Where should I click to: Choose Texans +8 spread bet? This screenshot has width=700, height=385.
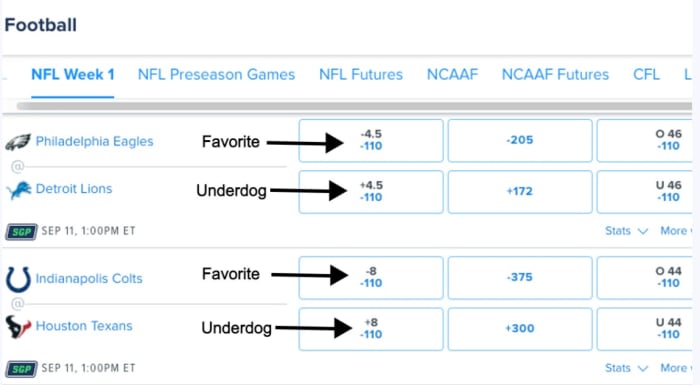tap(371, 329)
